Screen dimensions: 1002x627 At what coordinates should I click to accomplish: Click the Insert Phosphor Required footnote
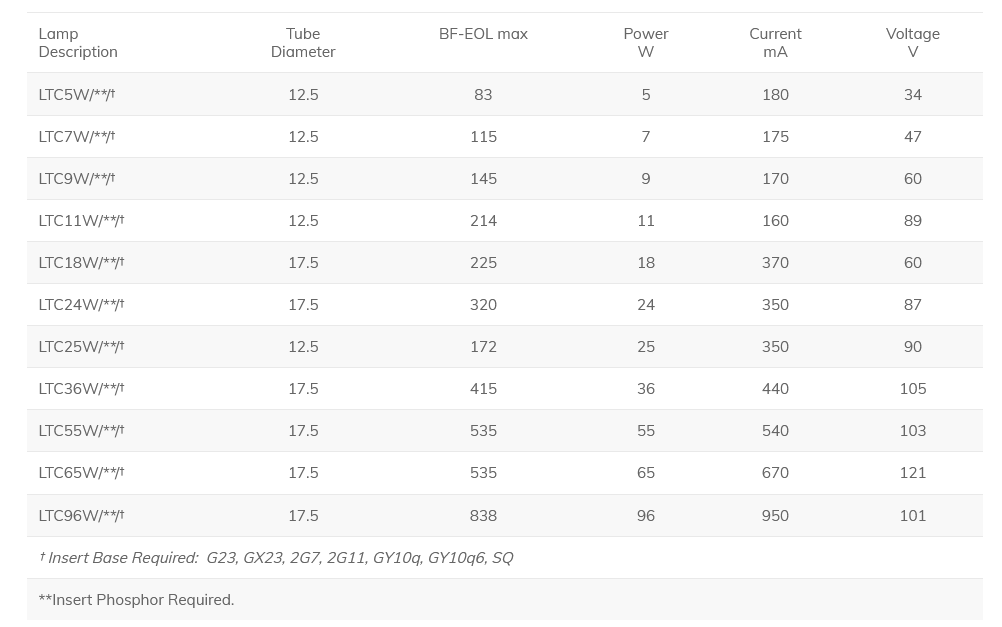click(136, 600)
